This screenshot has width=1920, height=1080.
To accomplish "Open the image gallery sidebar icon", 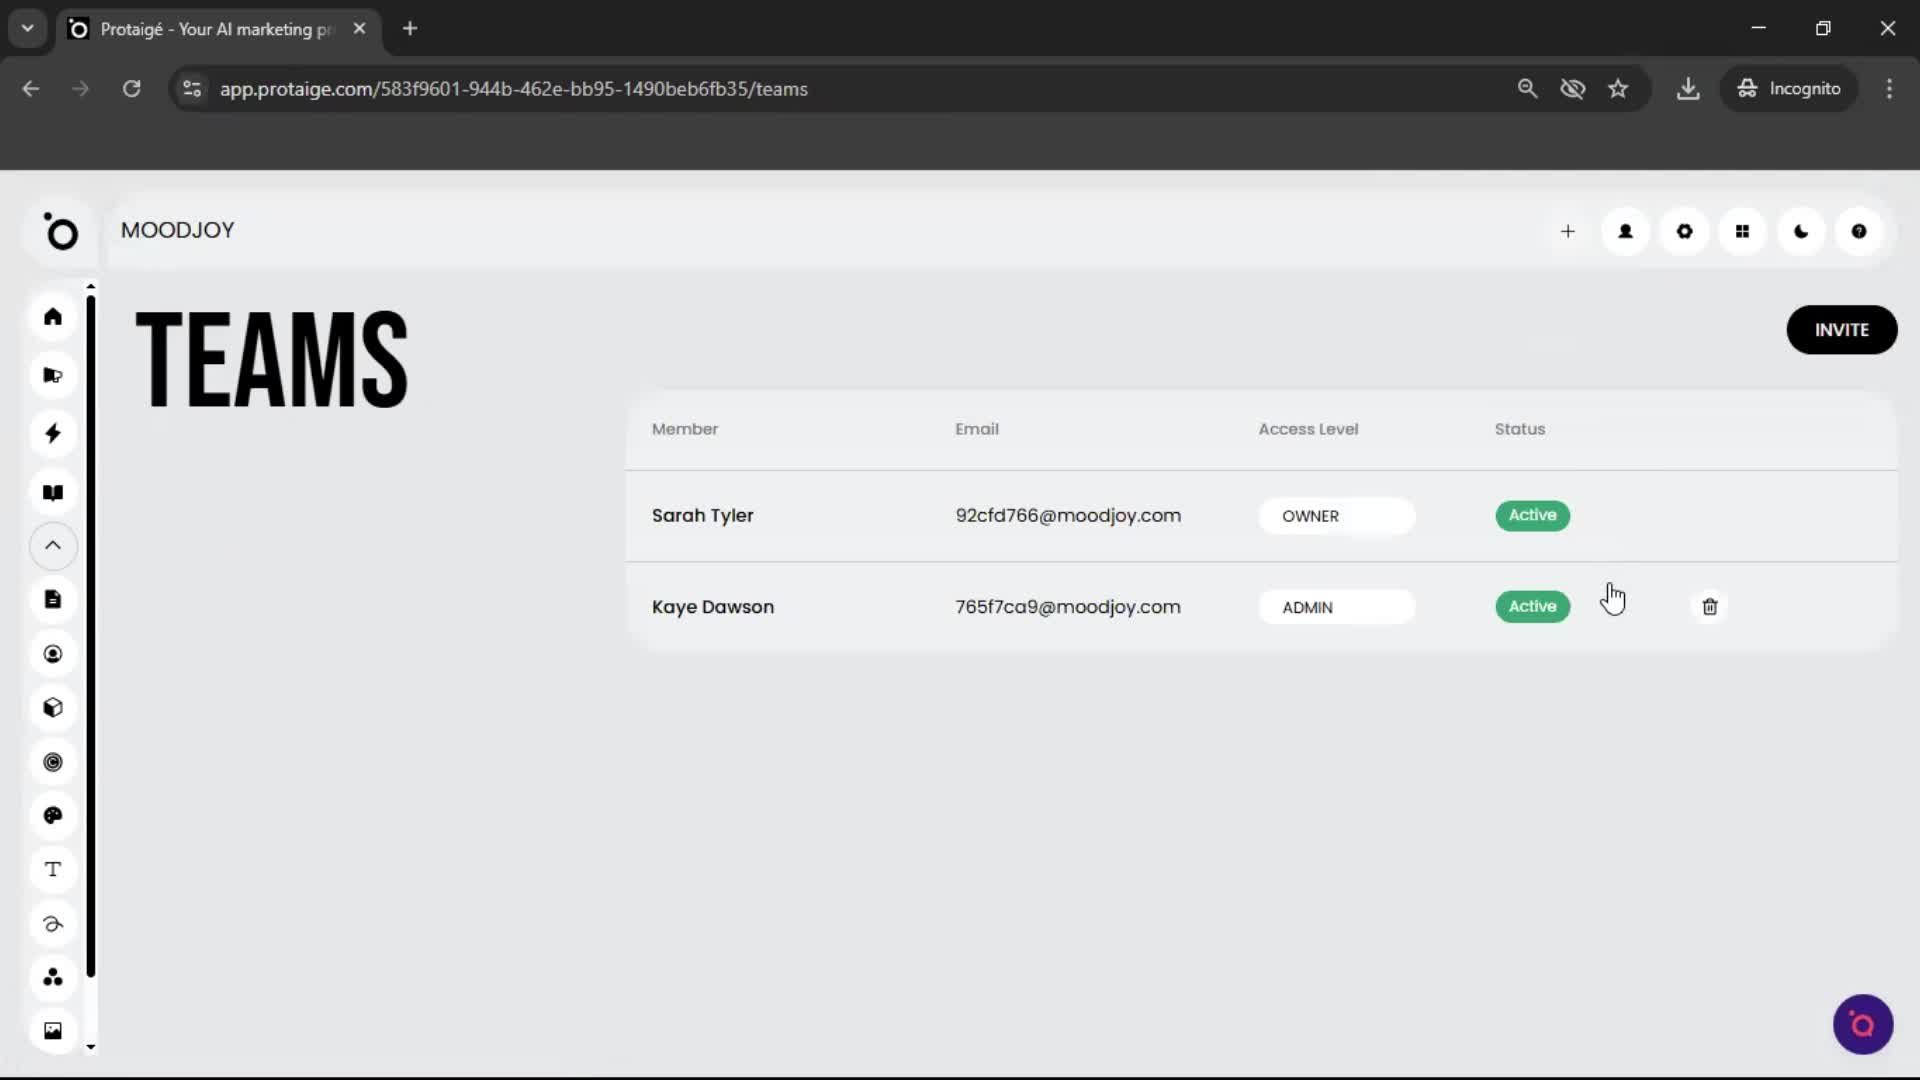I will pyautogui.click(x=53, y=1030).
